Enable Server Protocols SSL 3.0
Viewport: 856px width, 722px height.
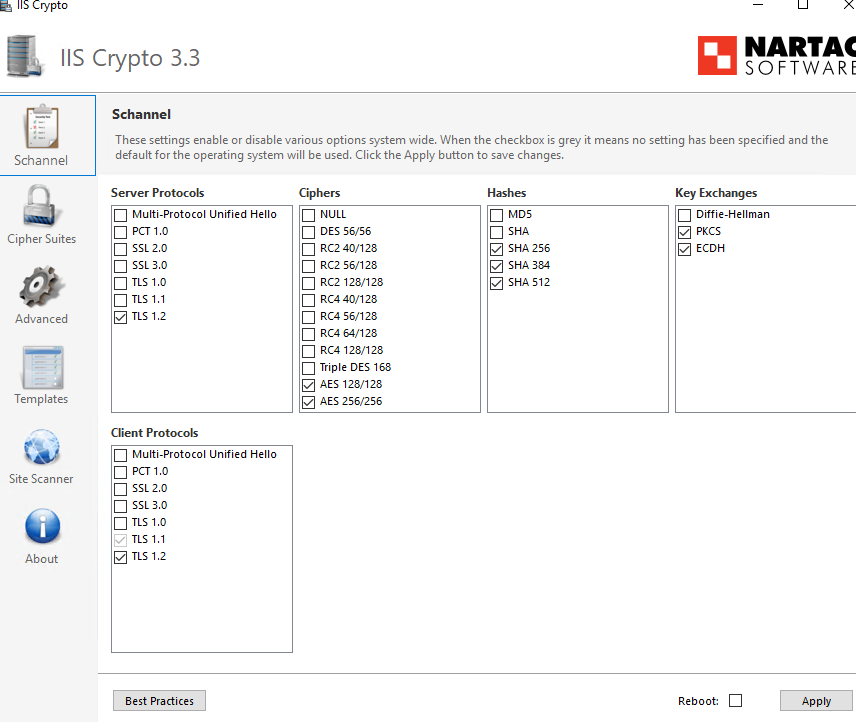121,266
